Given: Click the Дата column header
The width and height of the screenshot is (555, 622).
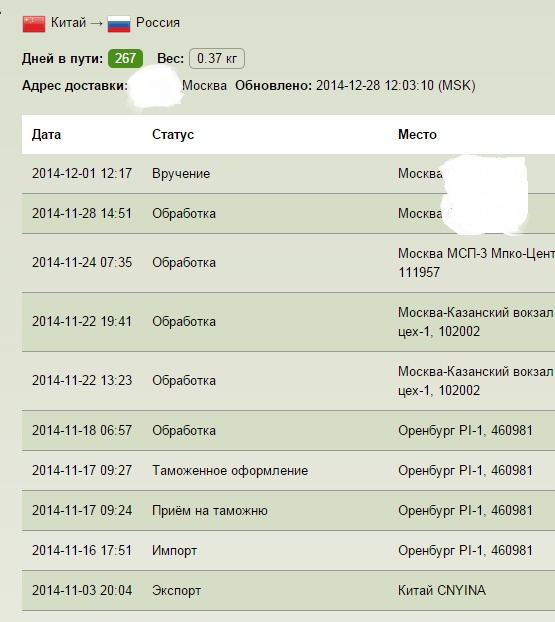Looking at the screenshot, I should 46,134.
